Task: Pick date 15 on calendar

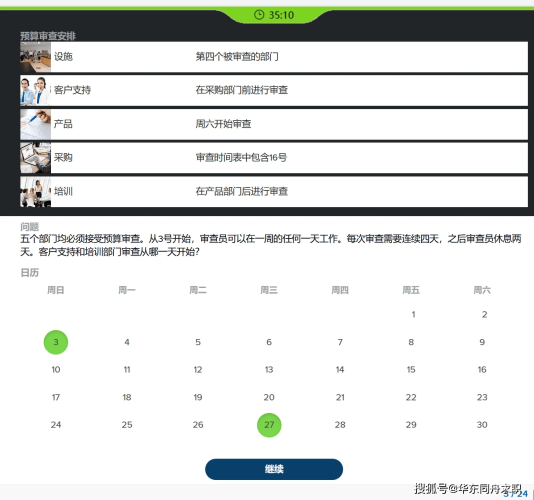Action: pyautogui.click(x=411, y=370)
